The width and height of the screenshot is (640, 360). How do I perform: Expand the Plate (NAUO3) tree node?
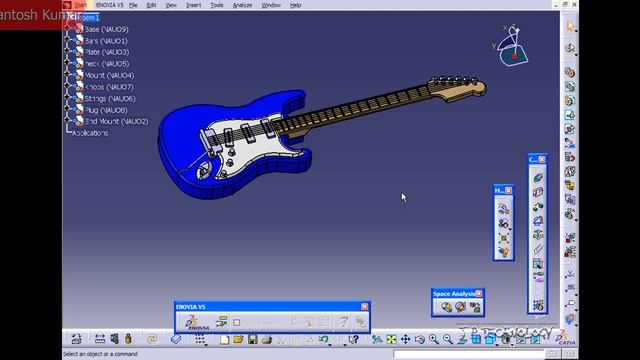click(67, 52)
